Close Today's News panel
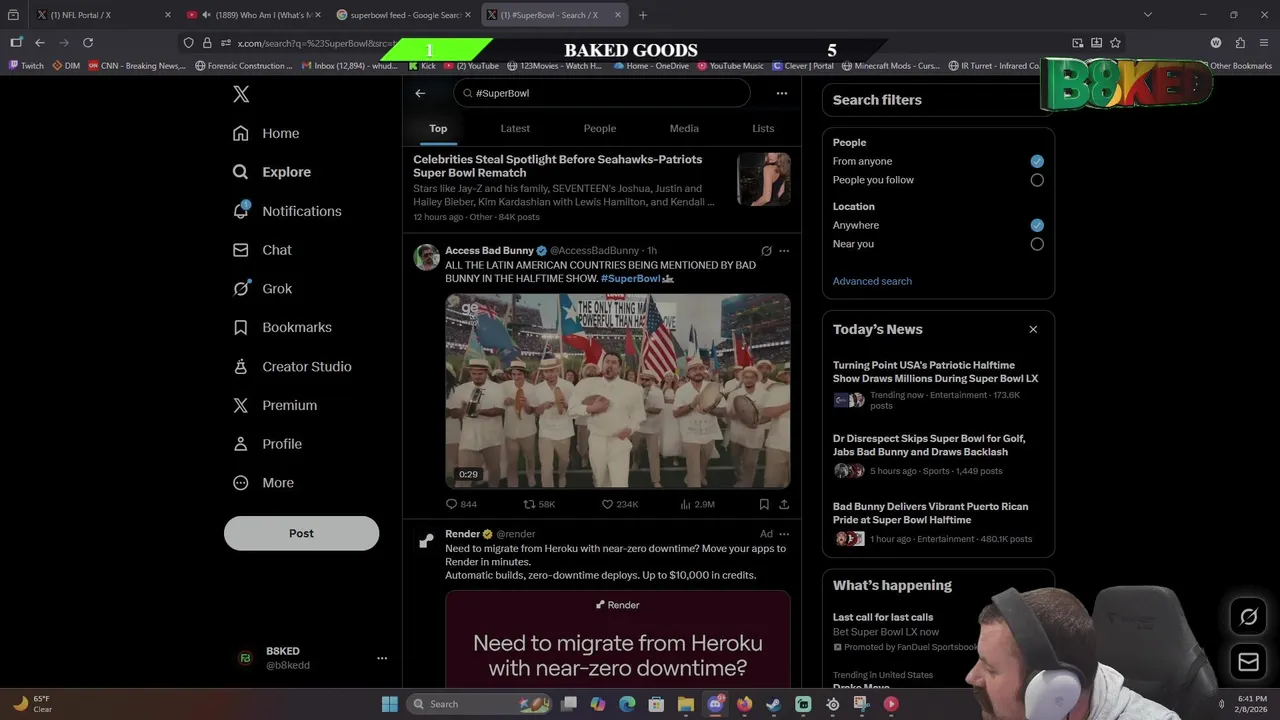The height and width of the screenshot is (720, 1280). [x=1033, y=329]
